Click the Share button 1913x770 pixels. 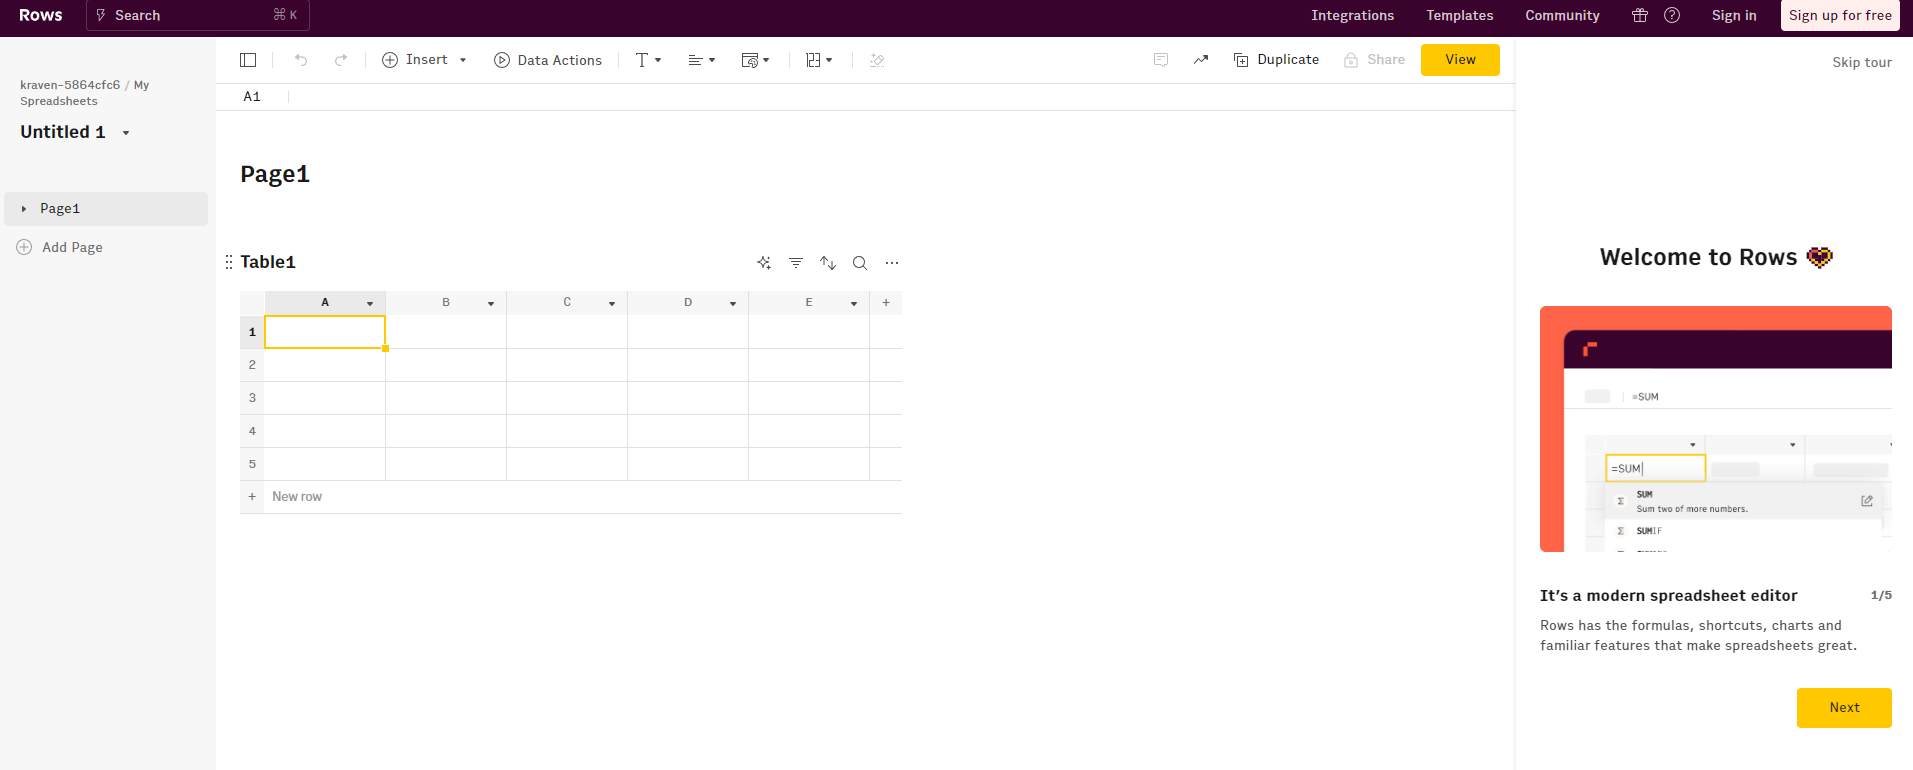(x=1374, y=60)
